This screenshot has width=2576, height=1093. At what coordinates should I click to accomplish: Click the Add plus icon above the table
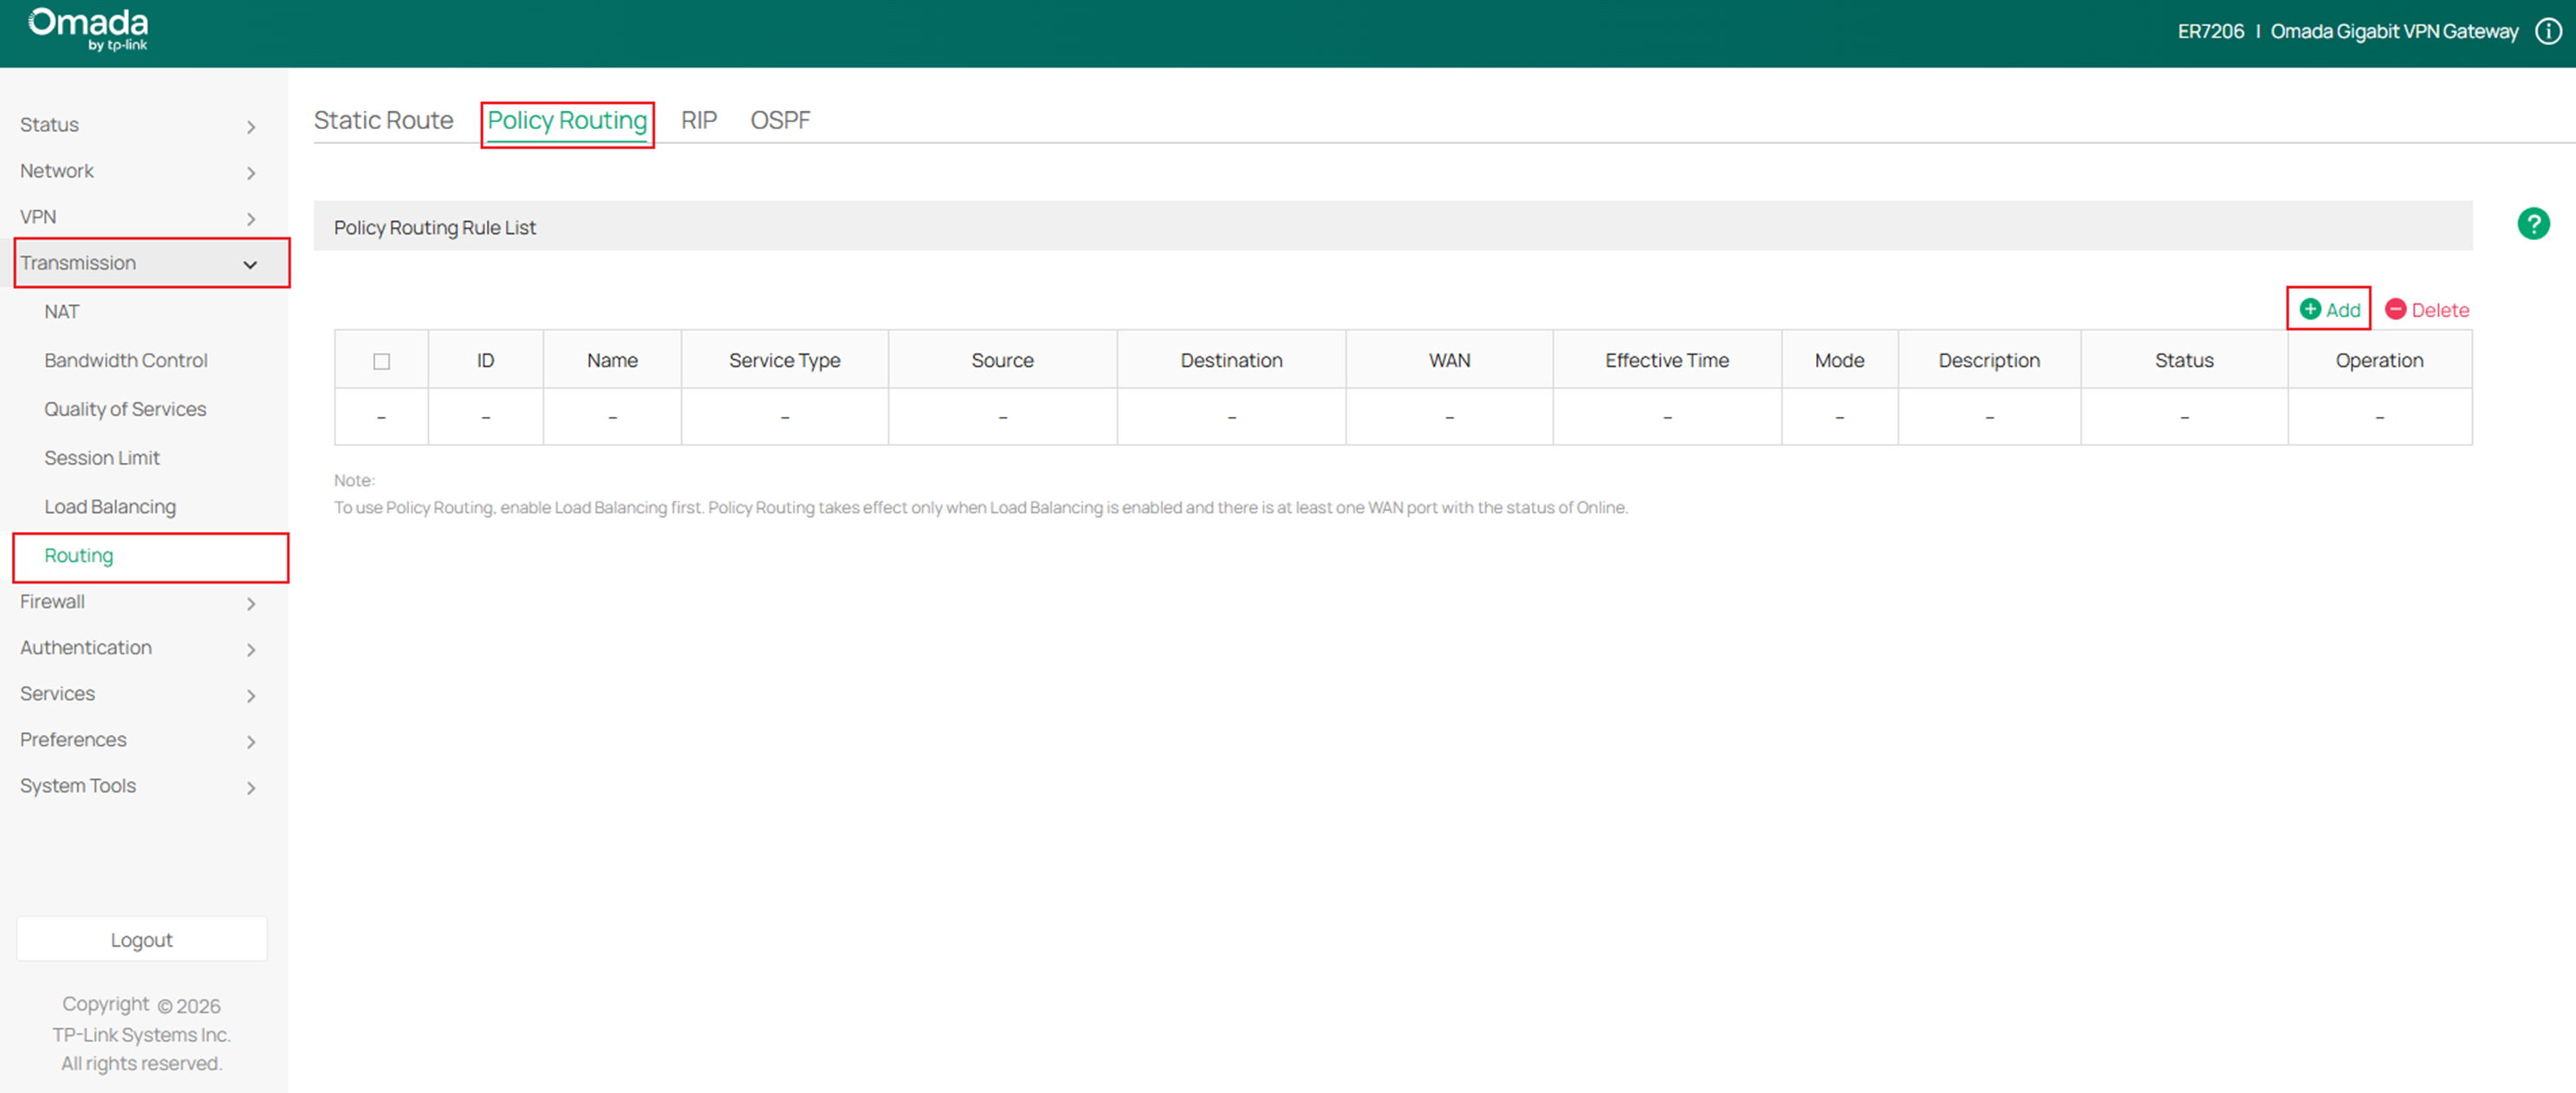pyautogui.click(x=2309, y=309)
